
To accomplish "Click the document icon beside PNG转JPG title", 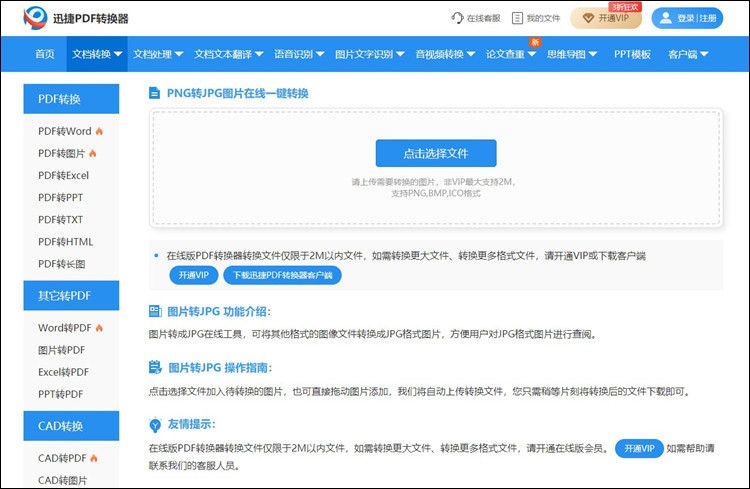I will (154, 93).
